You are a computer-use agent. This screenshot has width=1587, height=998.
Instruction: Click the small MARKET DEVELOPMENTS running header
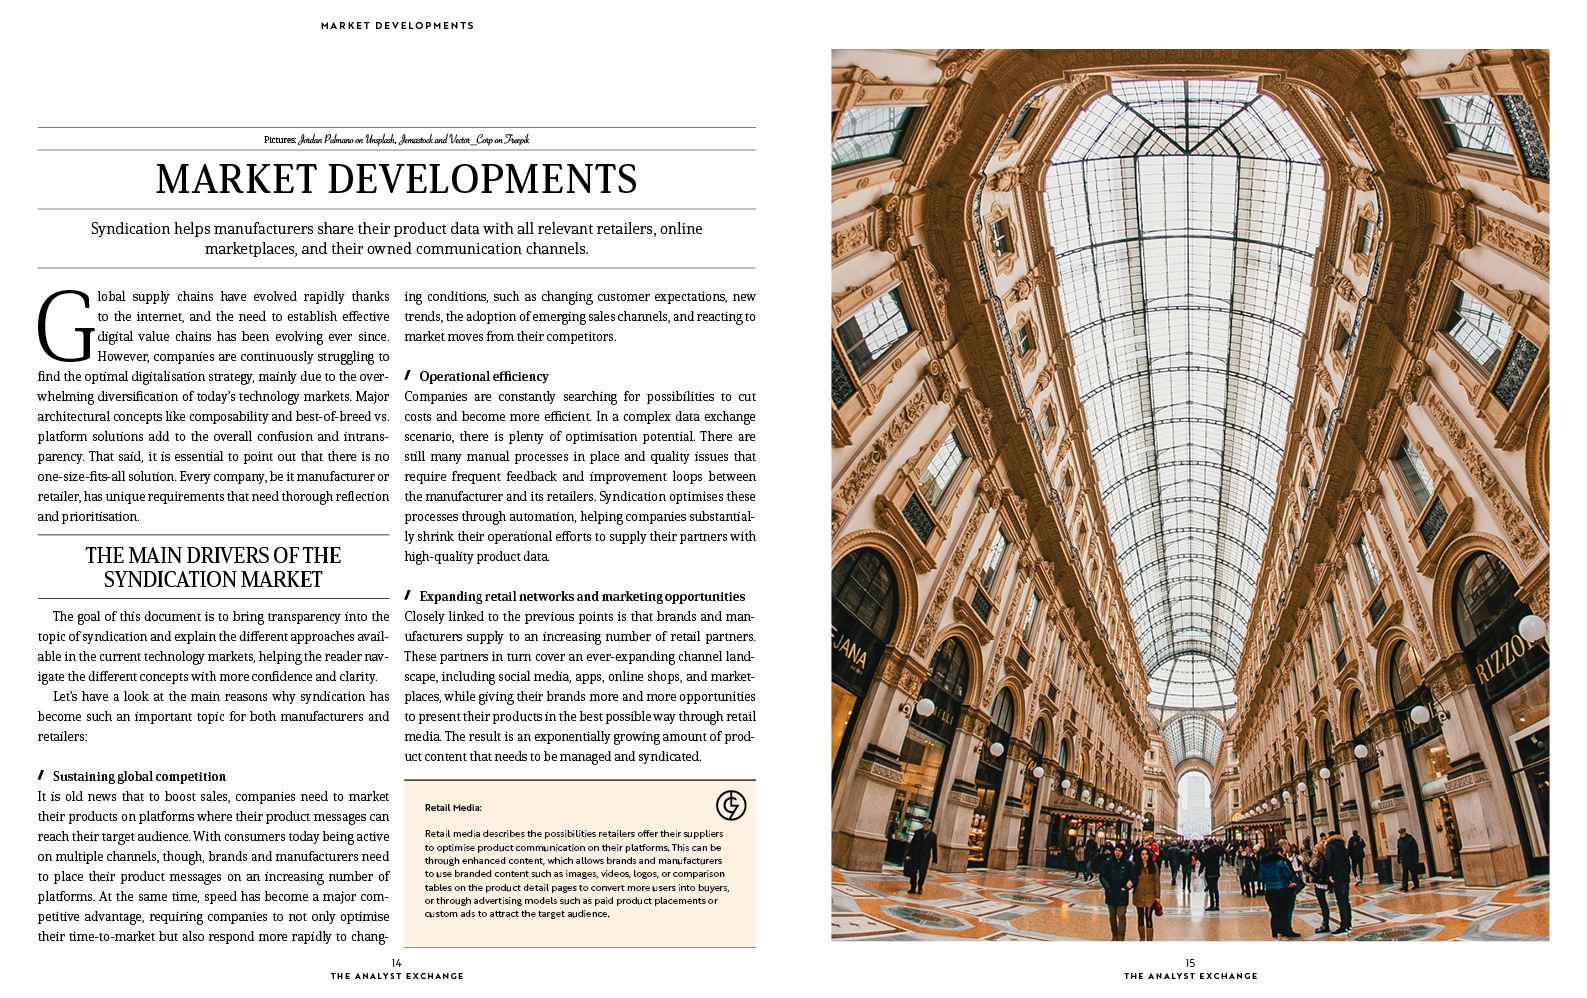[397, 26]
